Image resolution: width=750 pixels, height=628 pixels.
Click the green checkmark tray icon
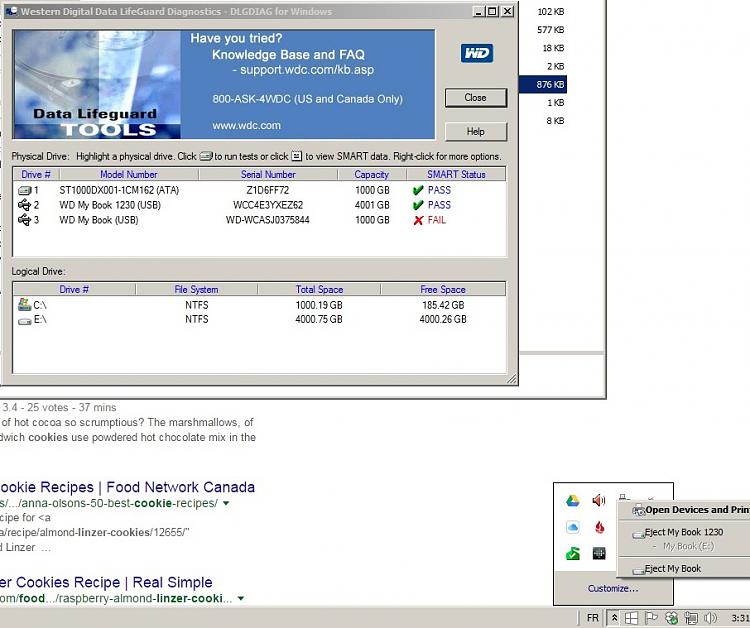tap(573, 554)
